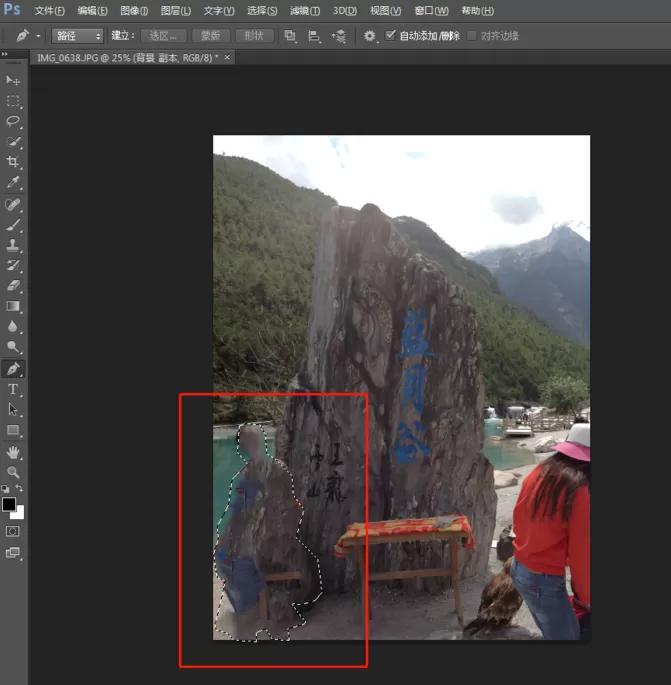Select the Move tool

coord(13,80)
